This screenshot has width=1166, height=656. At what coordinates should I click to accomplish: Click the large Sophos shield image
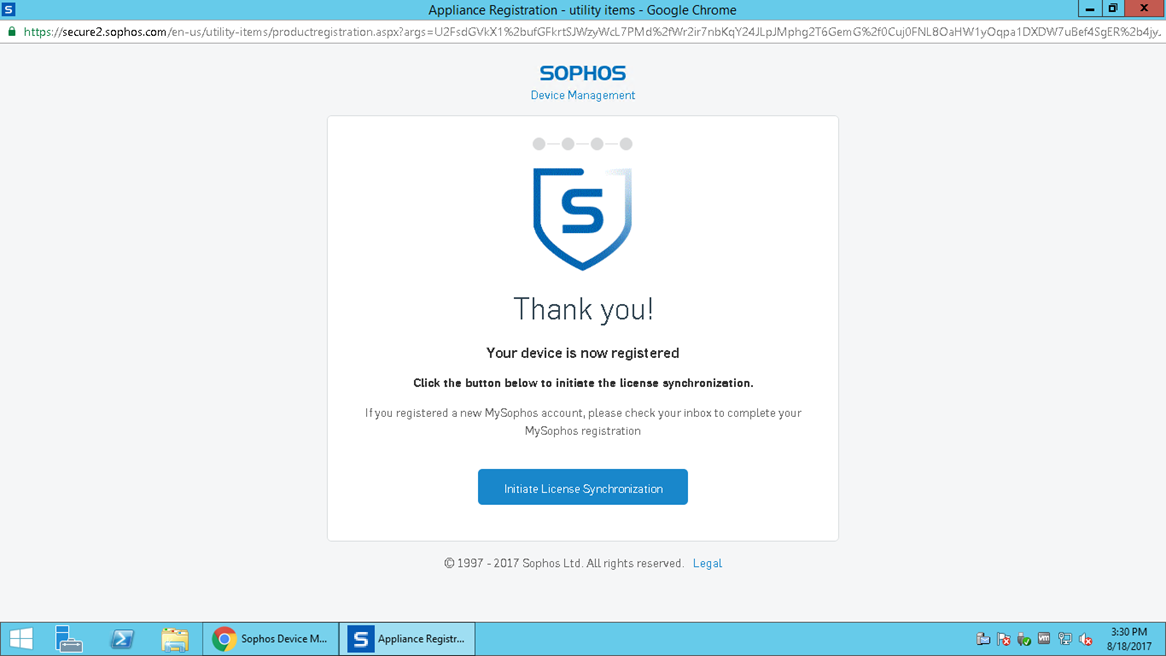click(x=582, y=219)
